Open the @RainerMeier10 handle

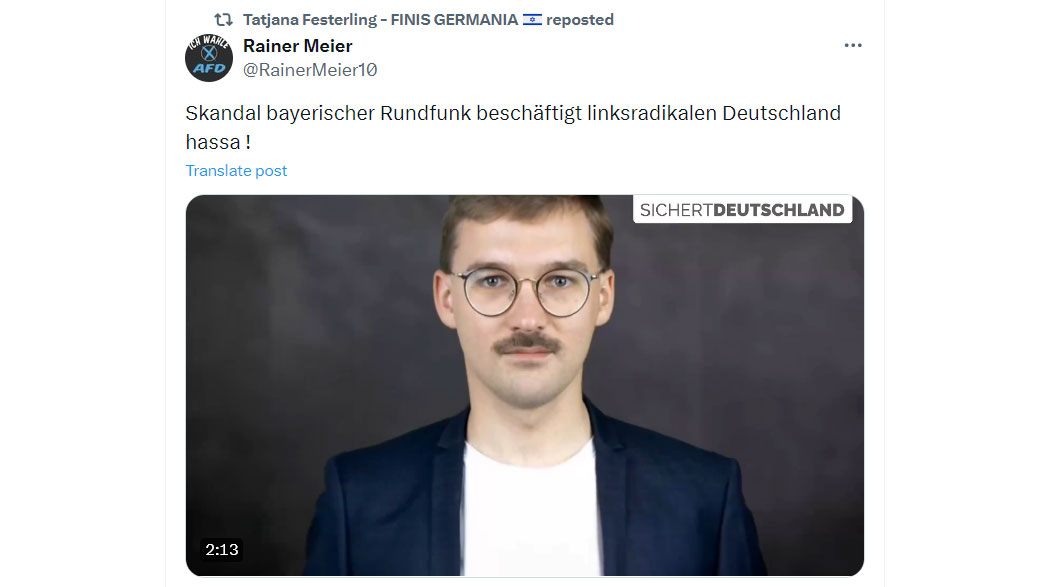click(x=310, y=70)
